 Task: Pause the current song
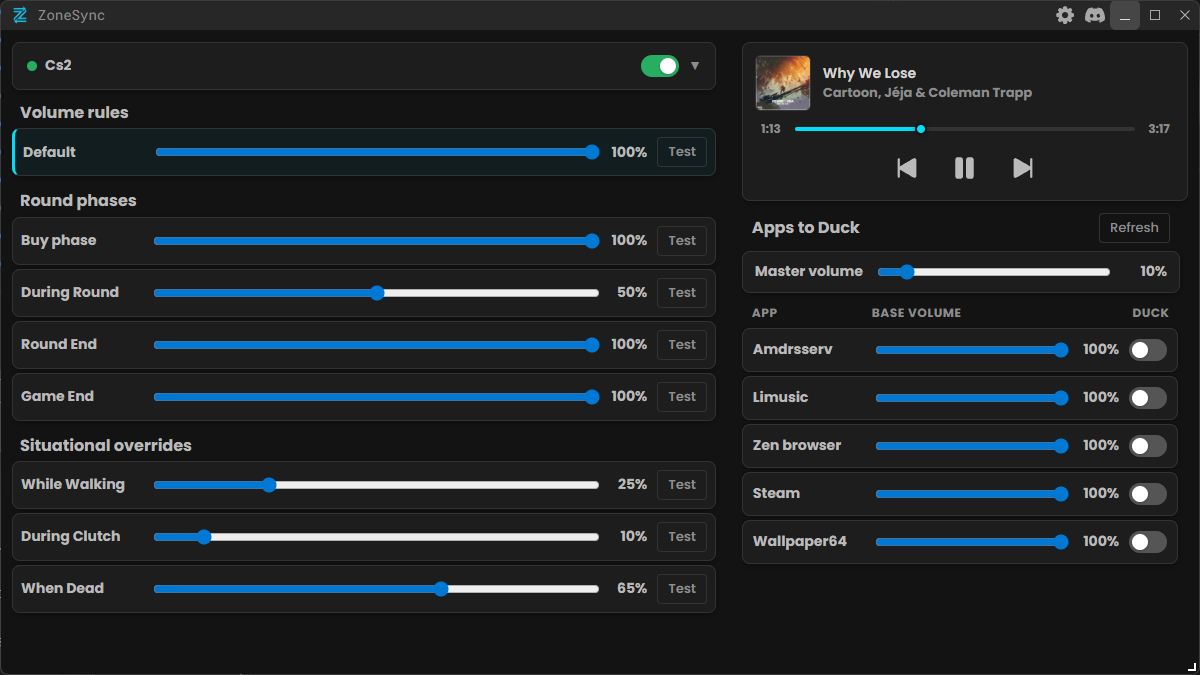click(964, 168)
